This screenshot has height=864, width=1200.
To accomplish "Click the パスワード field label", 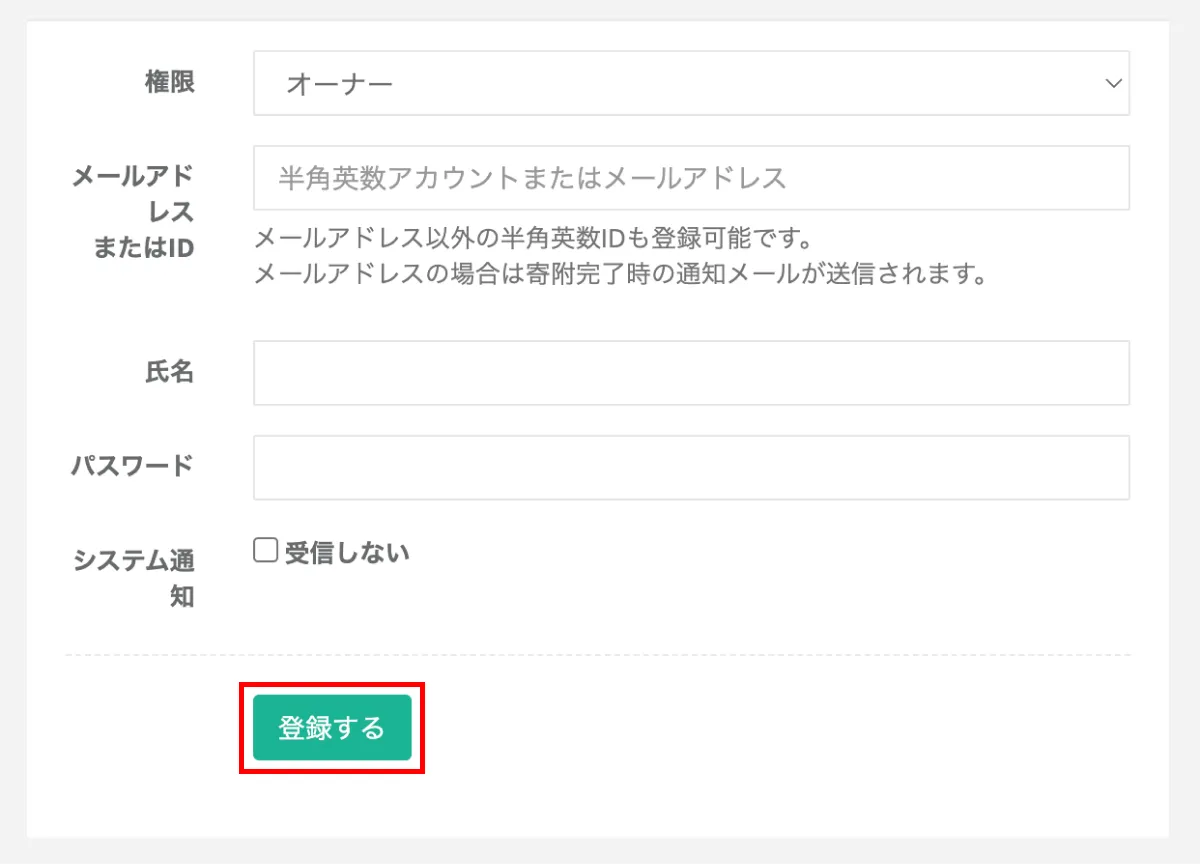I will [x=132, y=466].
